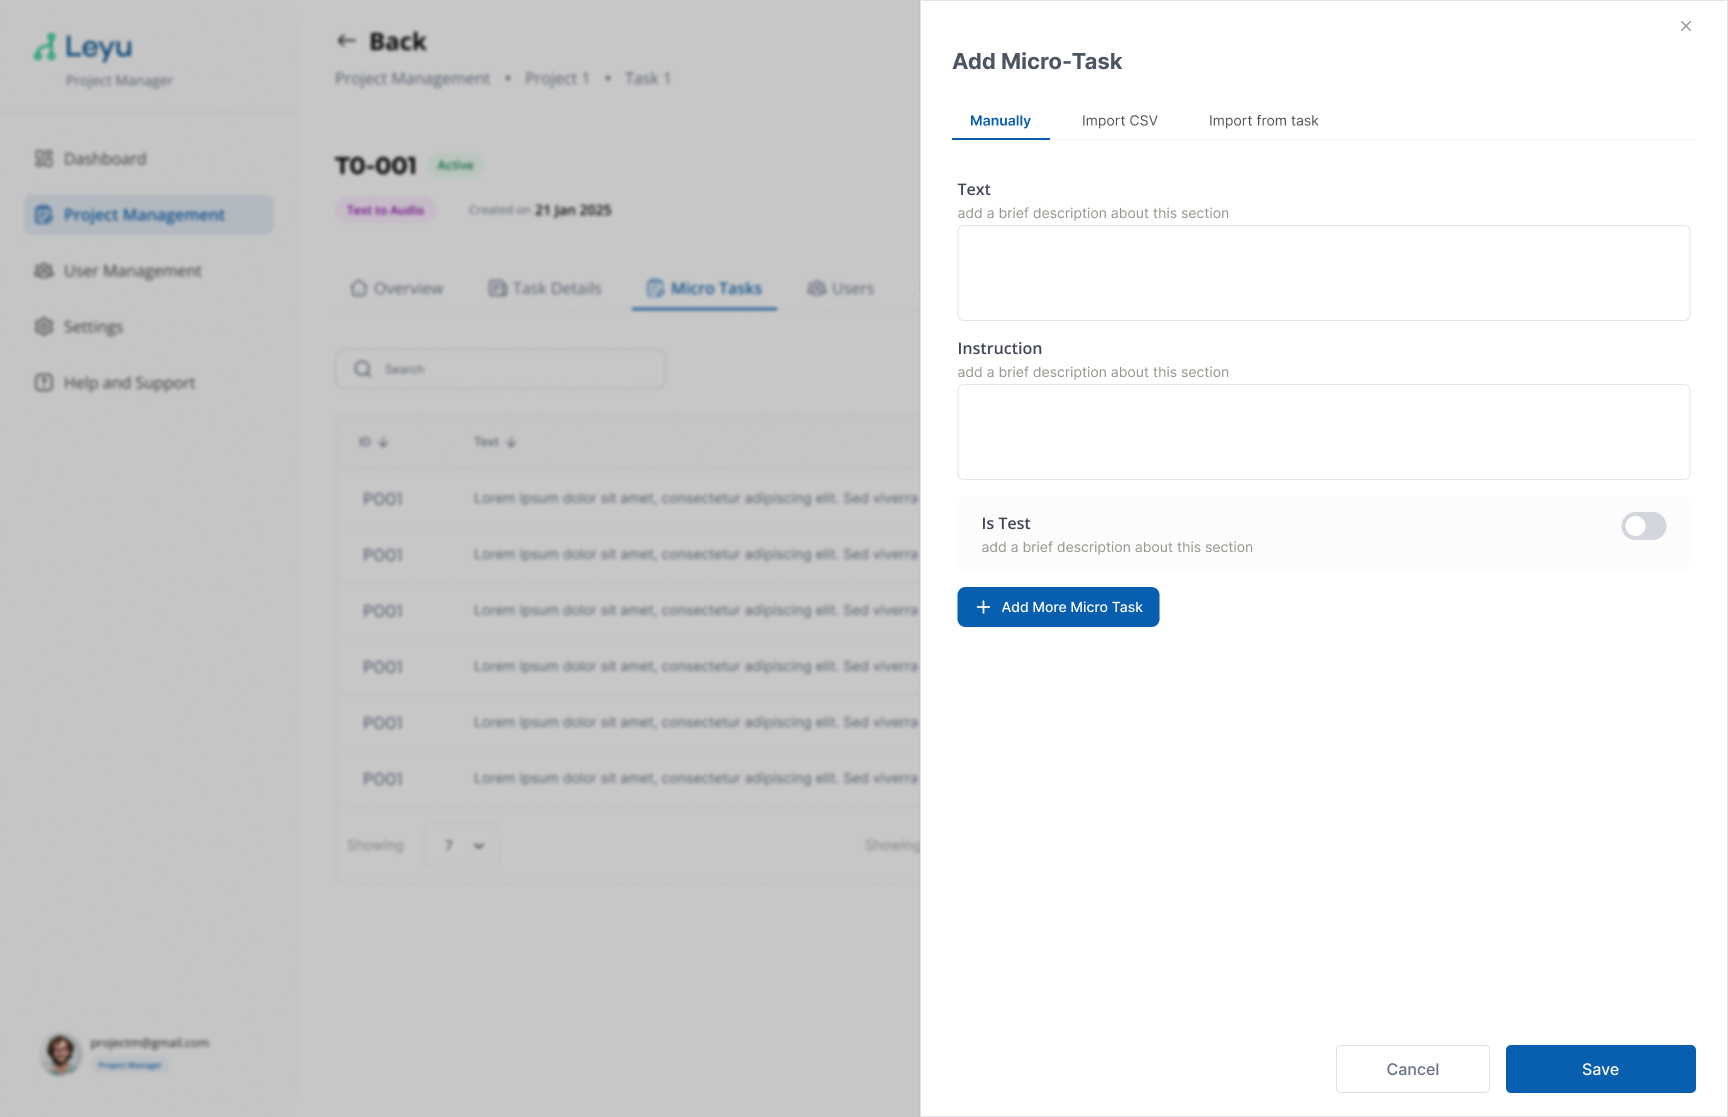Screen dimensions: 1728x1117
Task: Sort the ID column using its arrow
Action: (x=383, y=441)
